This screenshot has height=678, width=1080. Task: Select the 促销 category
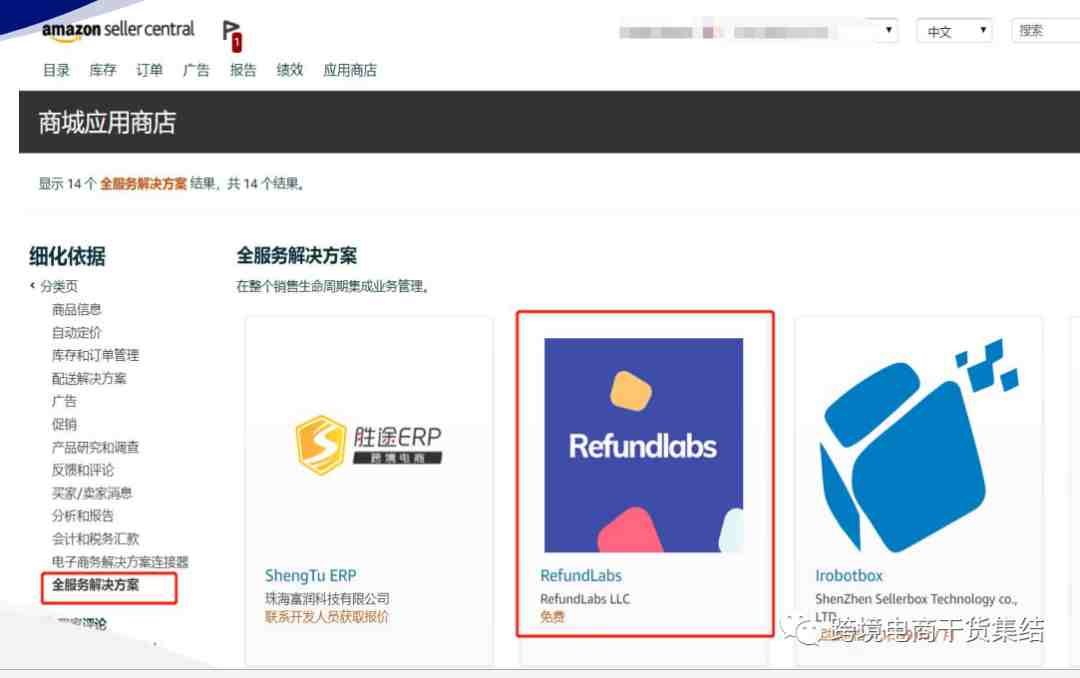click(65, 424)
